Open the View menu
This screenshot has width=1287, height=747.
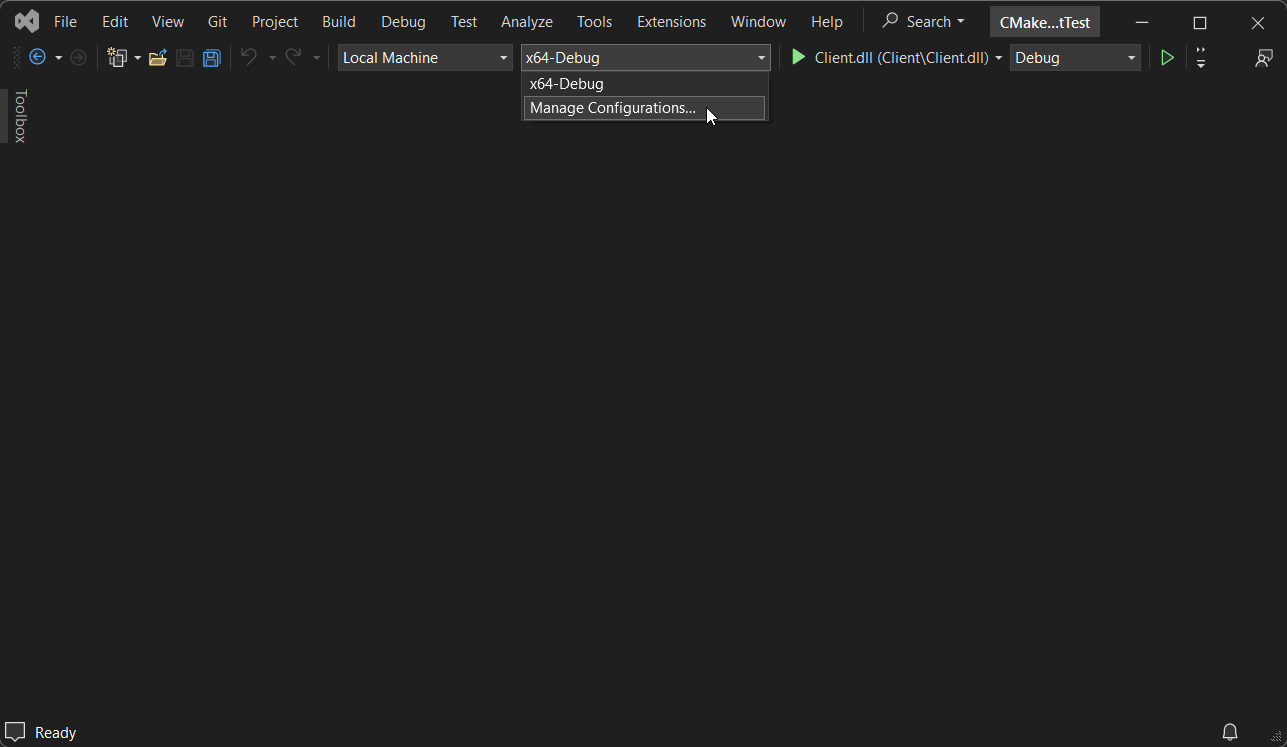[x=168, y=21]
